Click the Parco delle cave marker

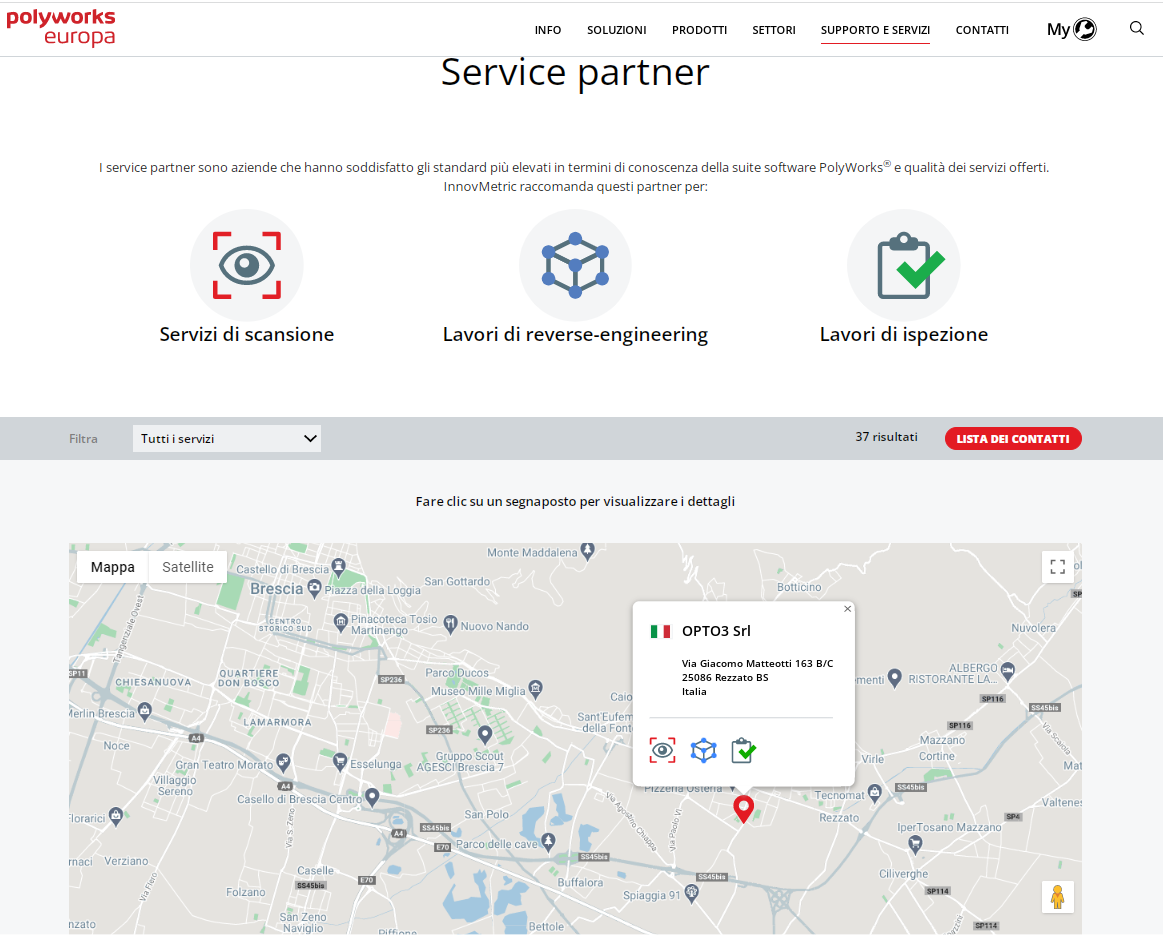[548, 842]
